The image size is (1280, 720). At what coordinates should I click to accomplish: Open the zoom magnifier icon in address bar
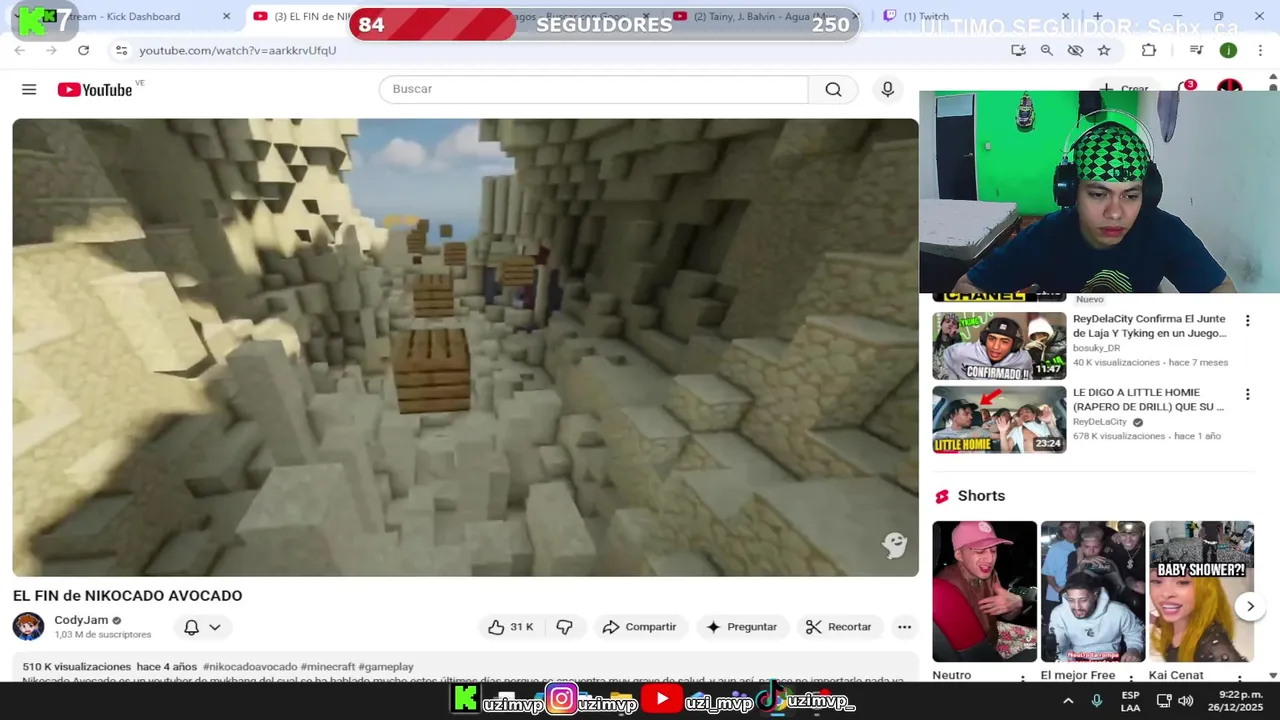pyautogui.click(x=1046, y=50)
